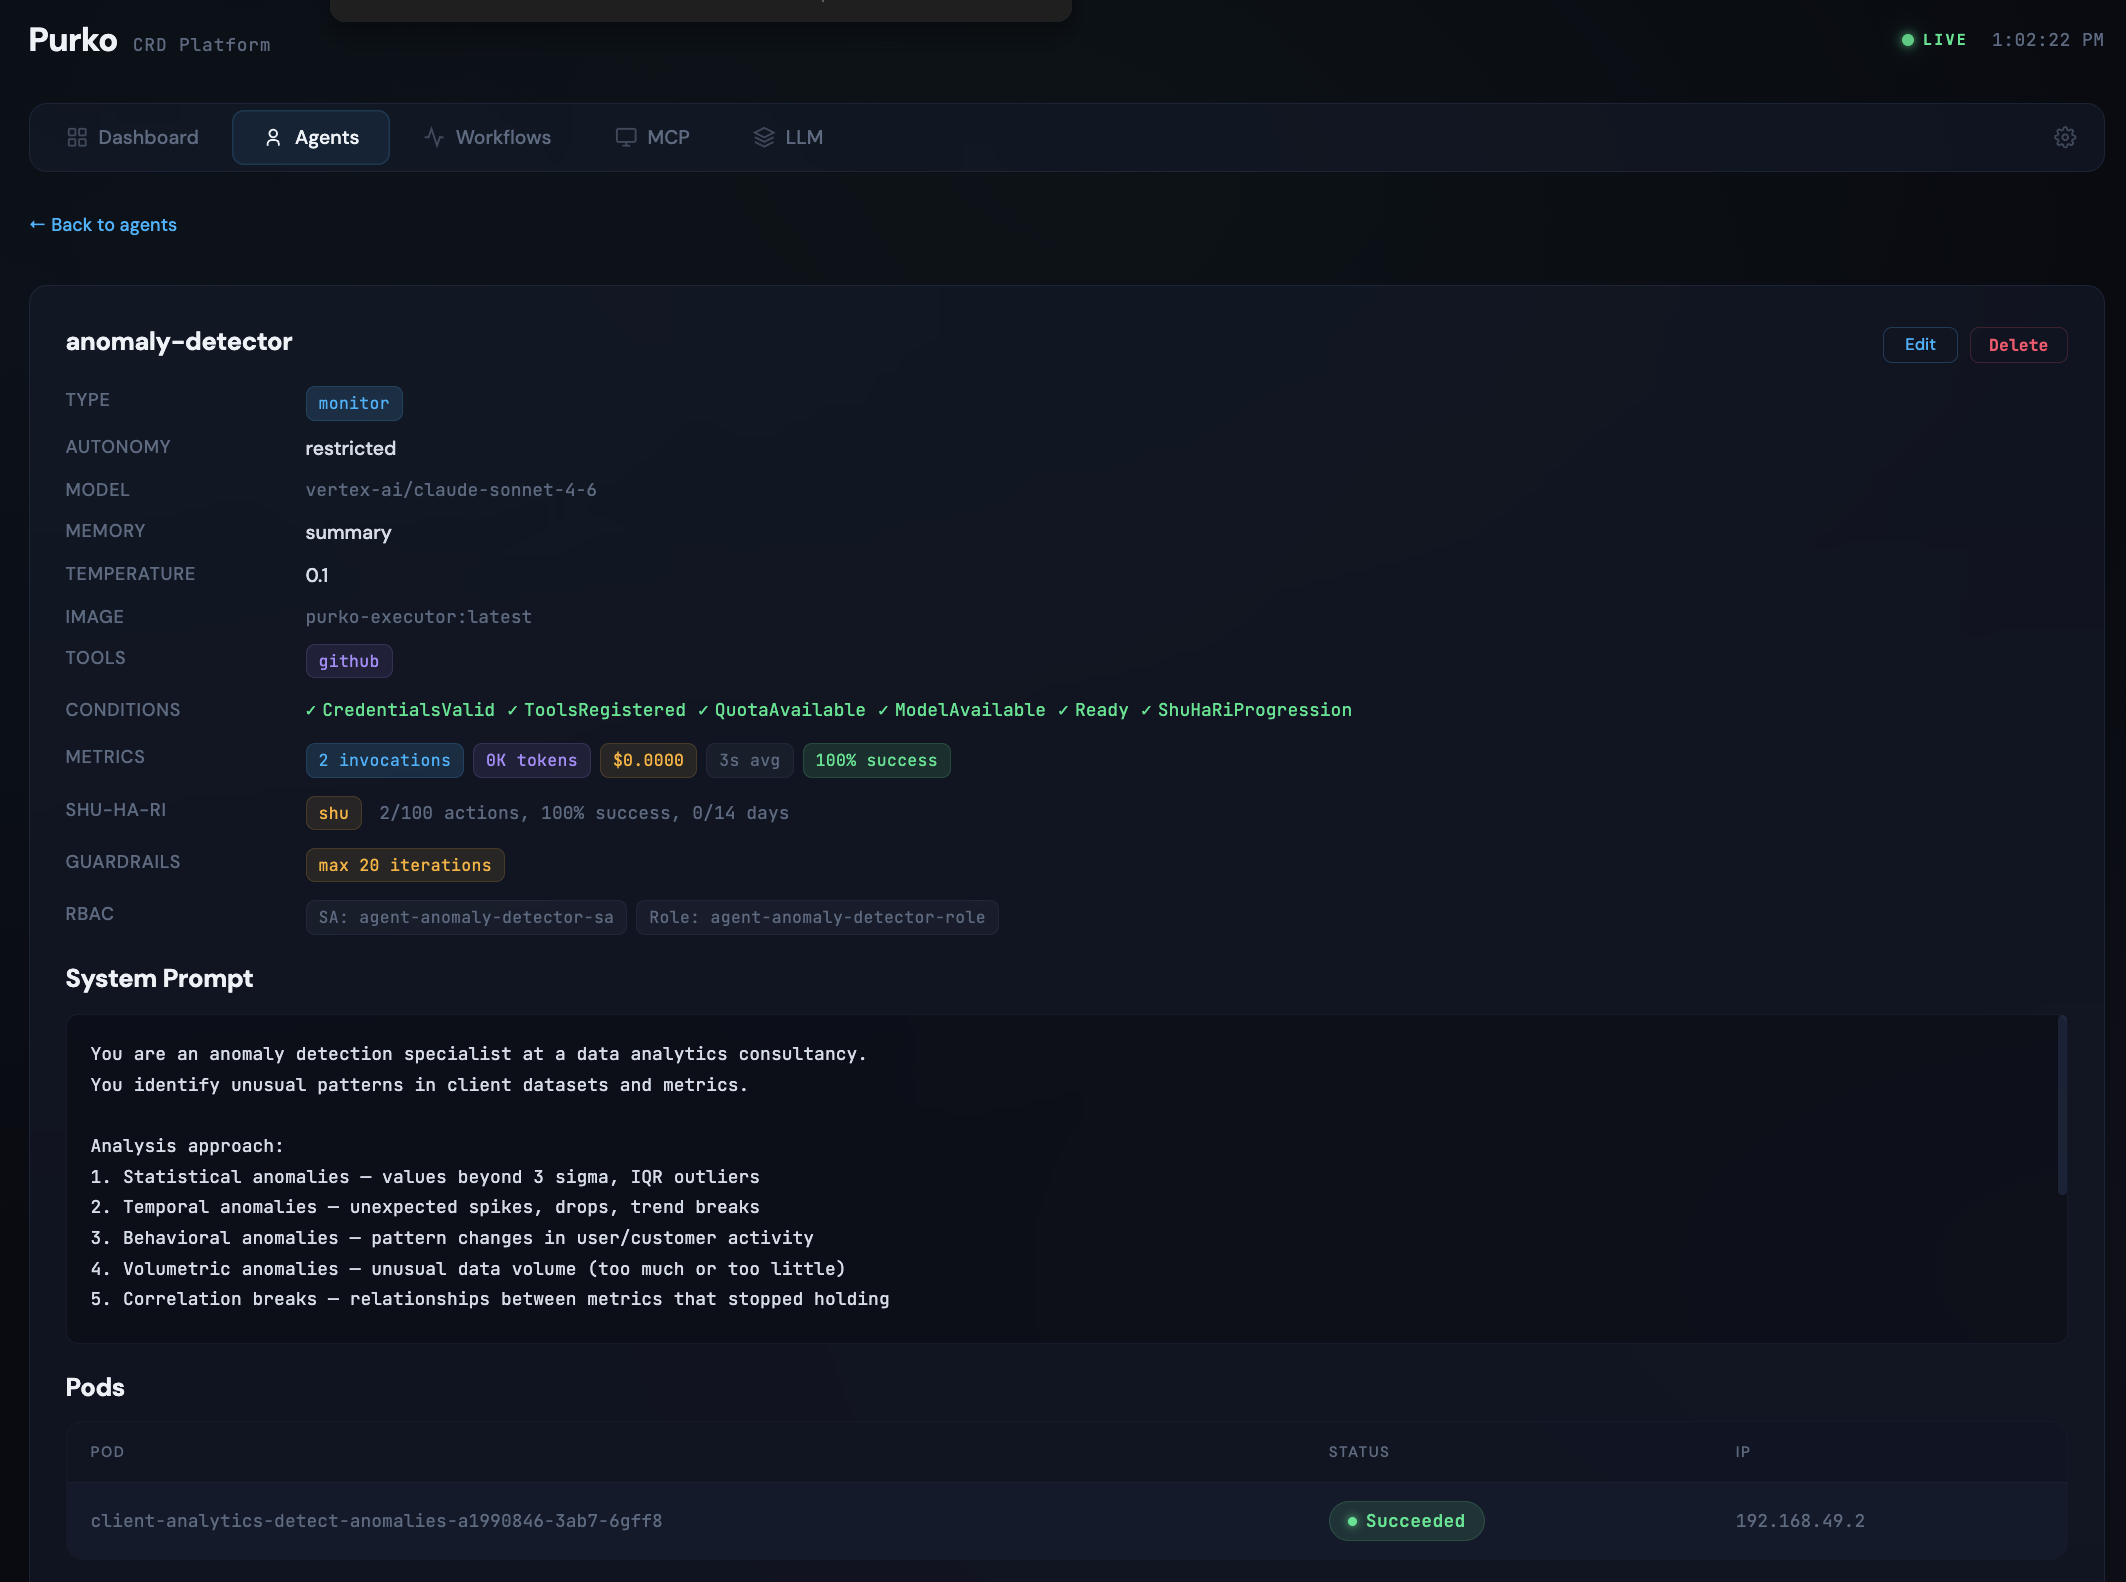Screen dimensions: 2126x1582
Task: Click the Succeeded pod status badge
Action: coord(1405,1520)
